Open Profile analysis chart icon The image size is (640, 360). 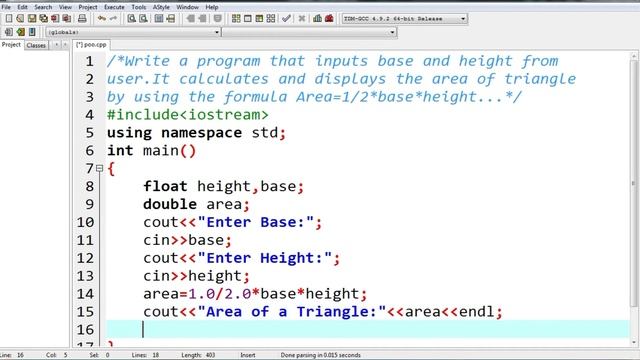coord(317,18)
